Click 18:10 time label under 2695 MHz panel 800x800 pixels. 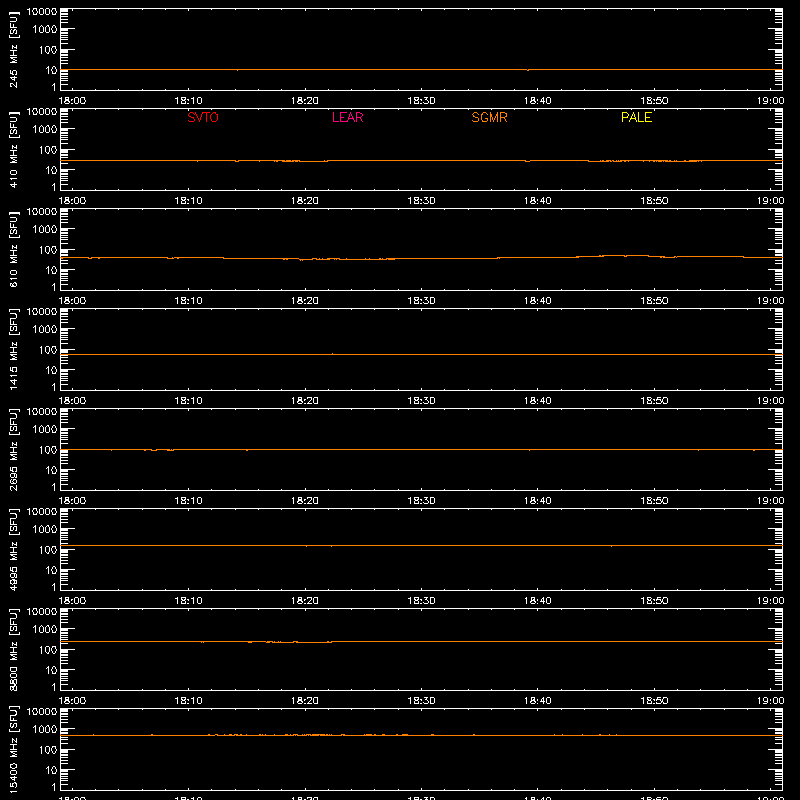click(189, 501)
